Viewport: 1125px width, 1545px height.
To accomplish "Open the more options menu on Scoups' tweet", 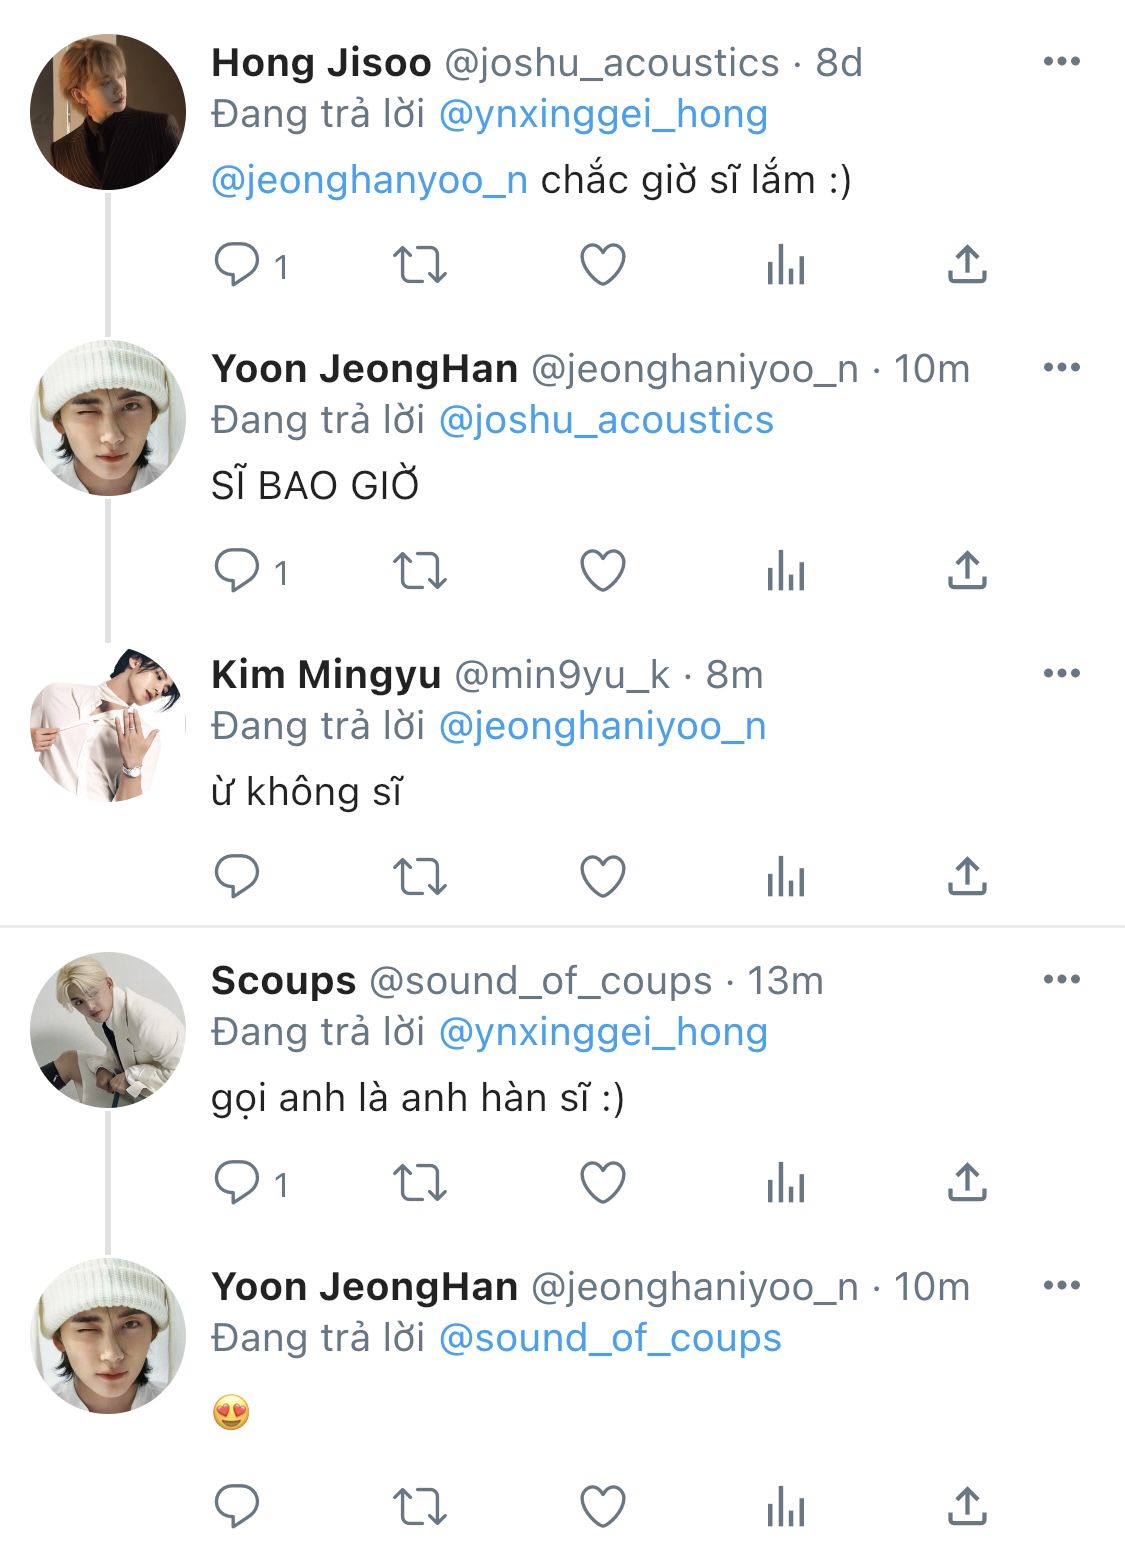I will pos(1061,980).
